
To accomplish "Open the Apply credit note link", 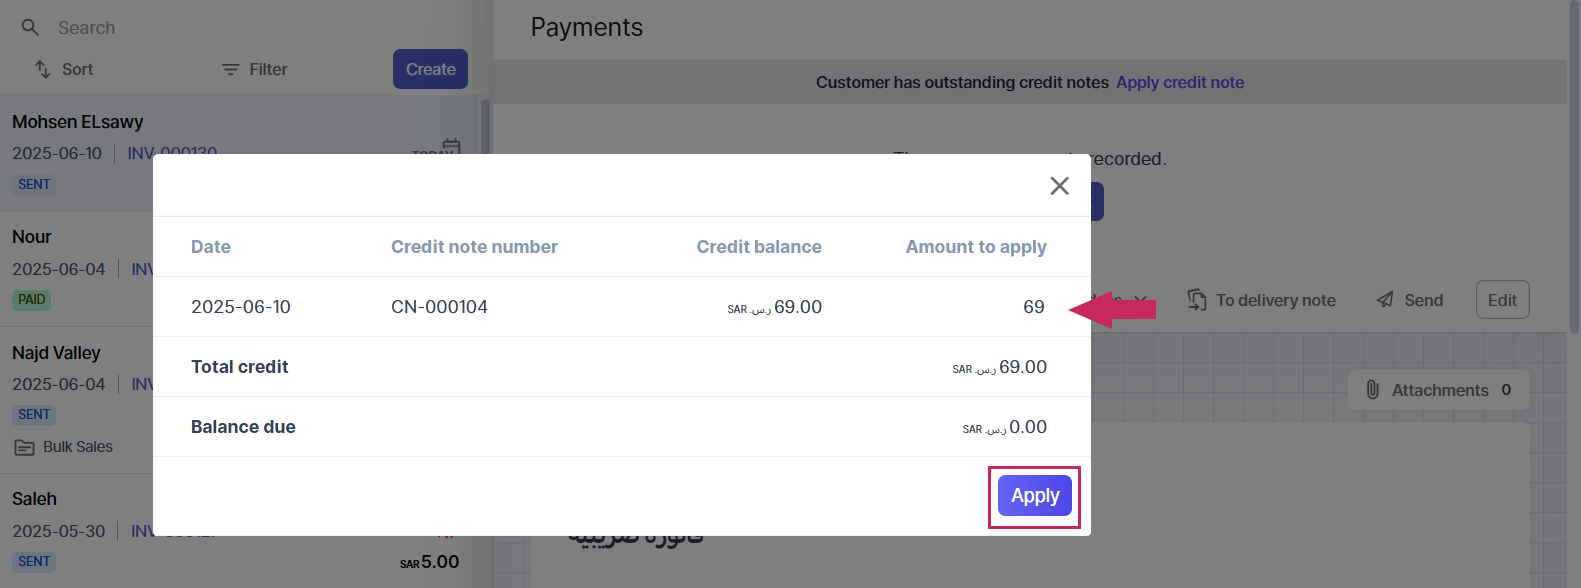I will pos(1180,82).
